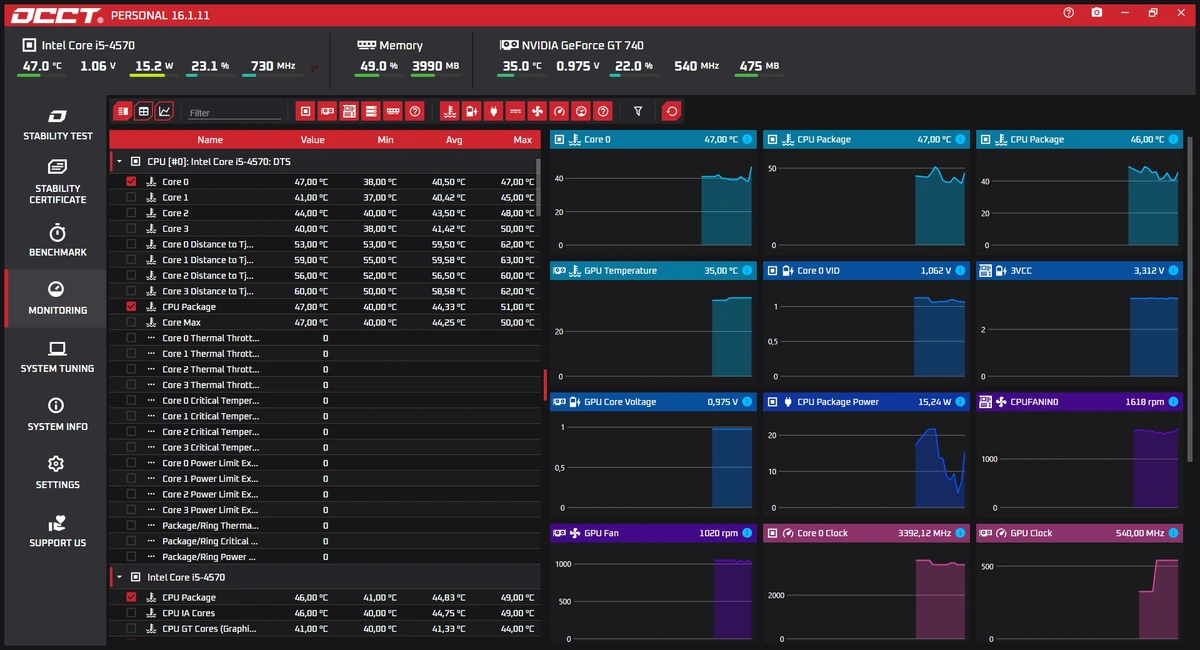Click info icon on CPUFANIN0 graph
This screenshot has width=1200, height=650.
[x=1174, y=402]
